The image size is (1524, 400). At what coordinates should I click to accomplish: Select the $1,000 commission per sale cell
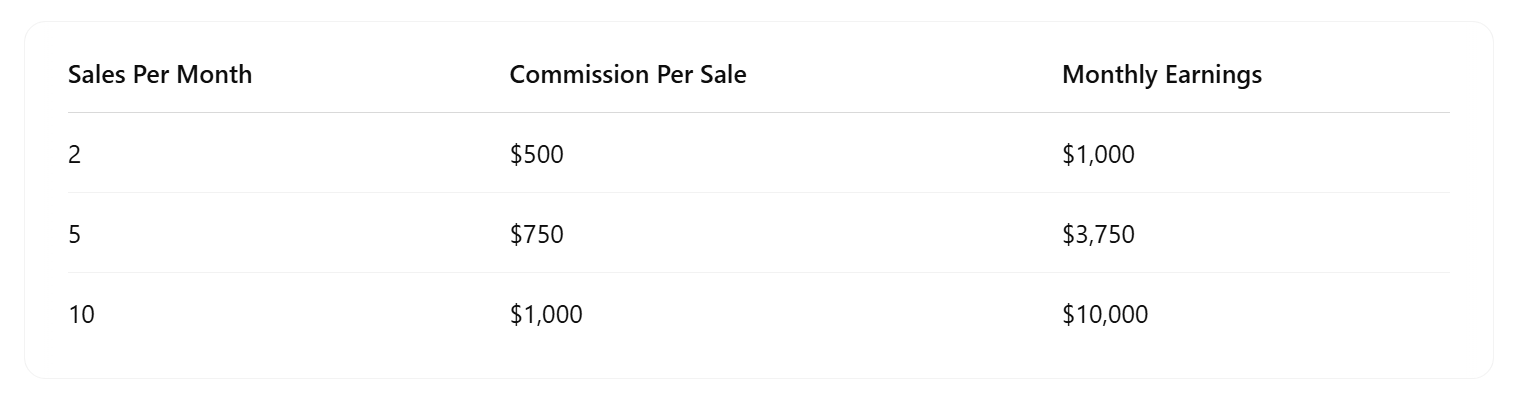click(x=546, y=314)
